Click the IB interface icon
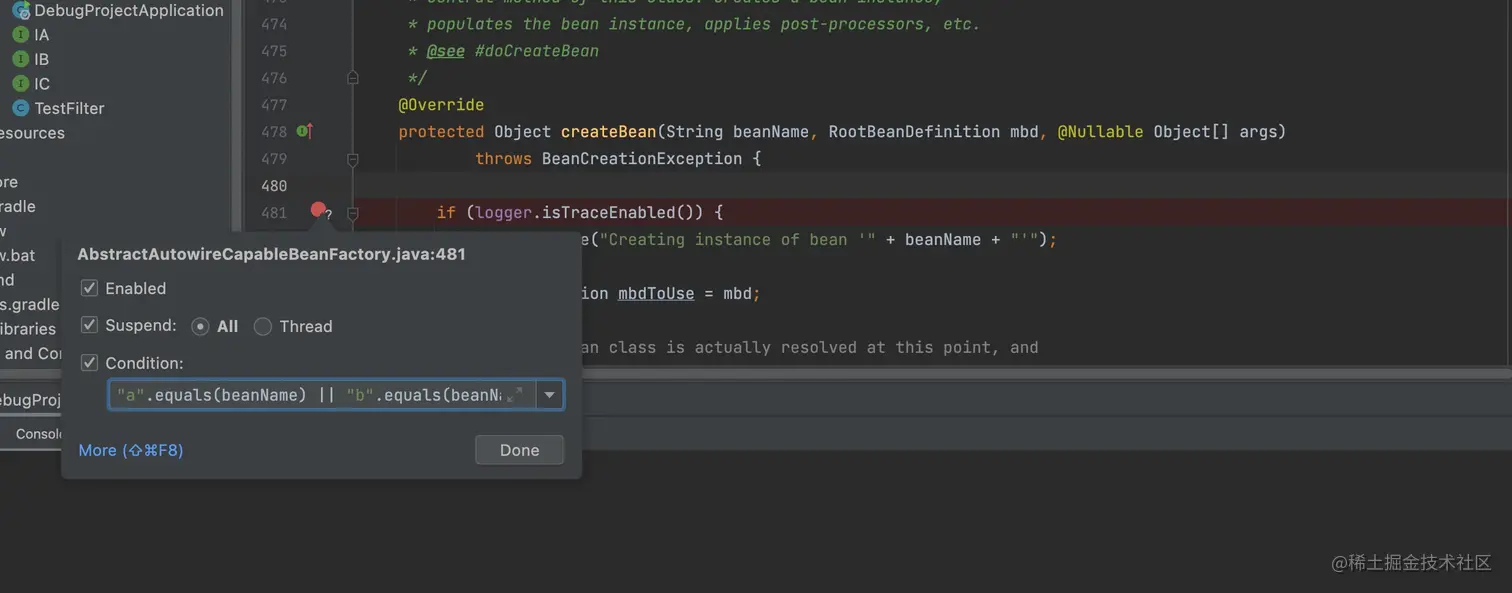Screen dimensions: 1512x593 coord(20,59)
